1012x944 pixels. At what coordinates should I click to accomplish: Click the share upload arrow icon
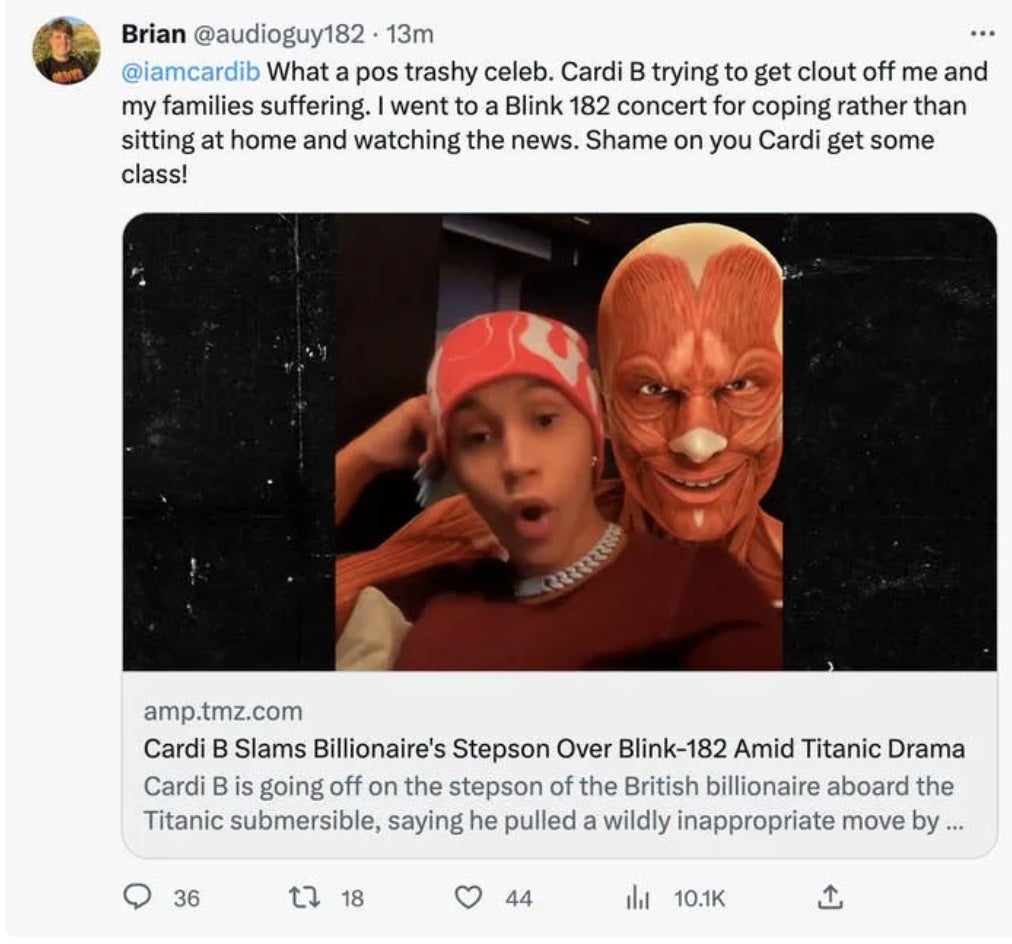pos(830,898)
